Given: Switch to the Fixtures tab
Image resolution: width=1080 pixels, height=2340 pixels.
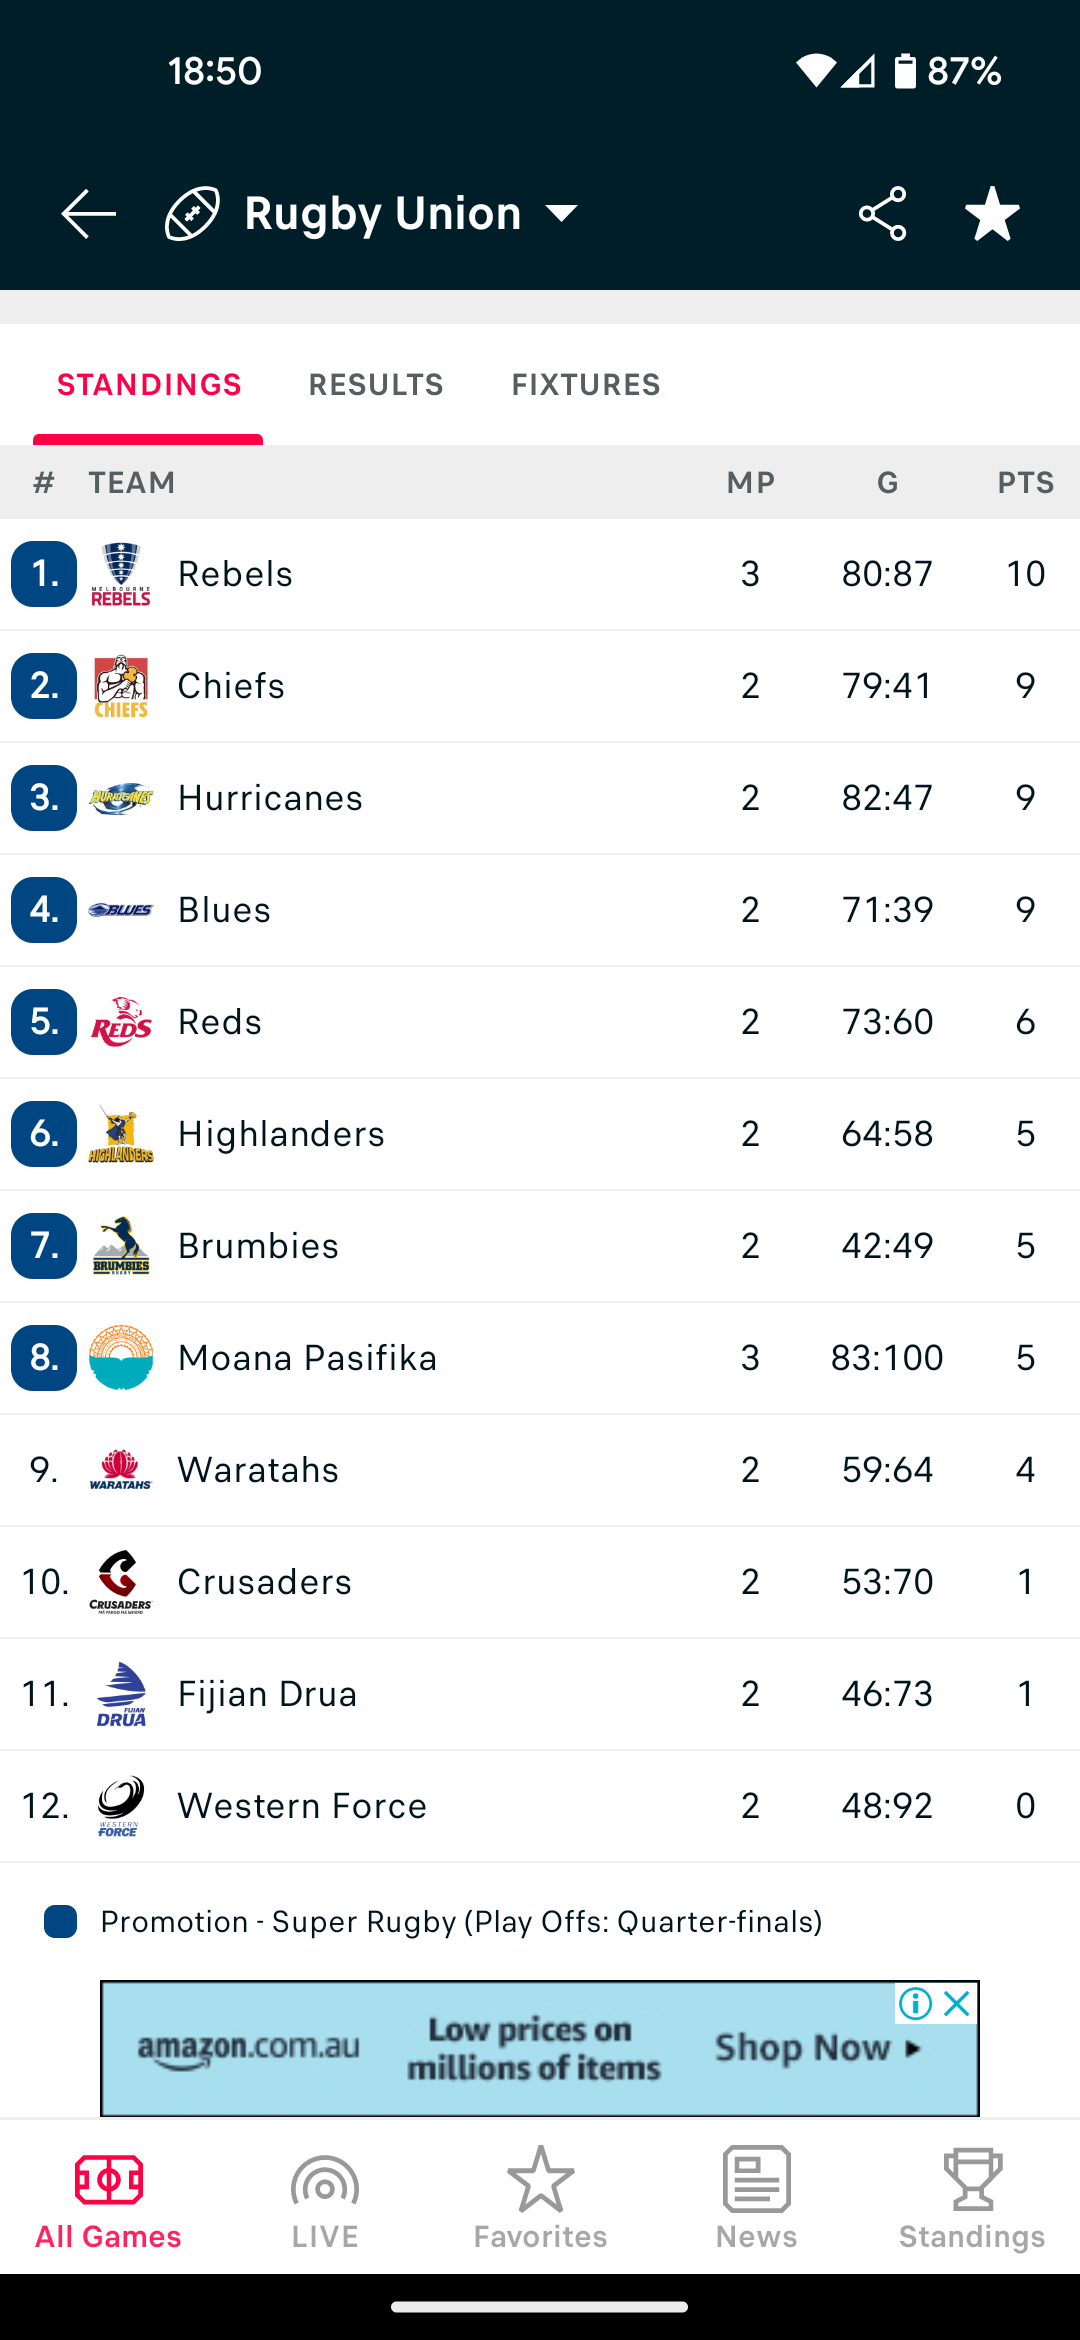Looking at the screenshot, I should click(586, 385).
